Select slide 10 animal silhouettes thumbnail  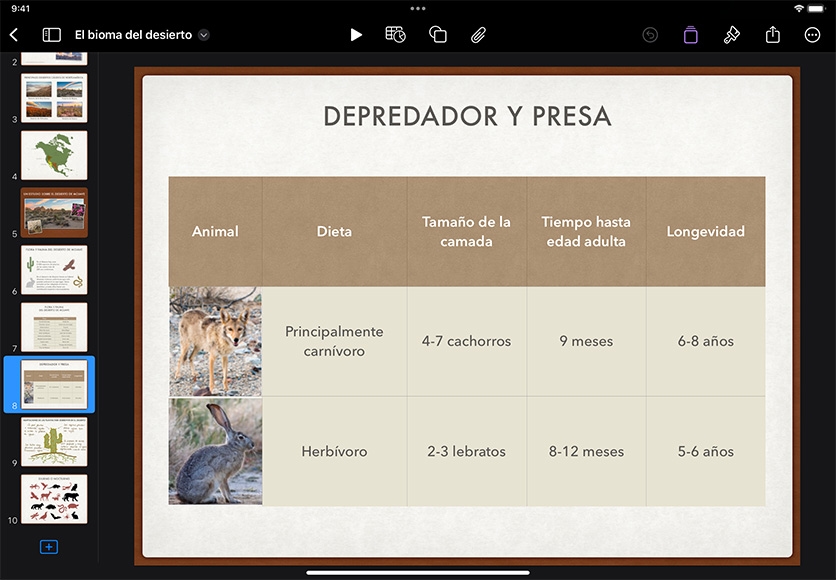point(54,499)
